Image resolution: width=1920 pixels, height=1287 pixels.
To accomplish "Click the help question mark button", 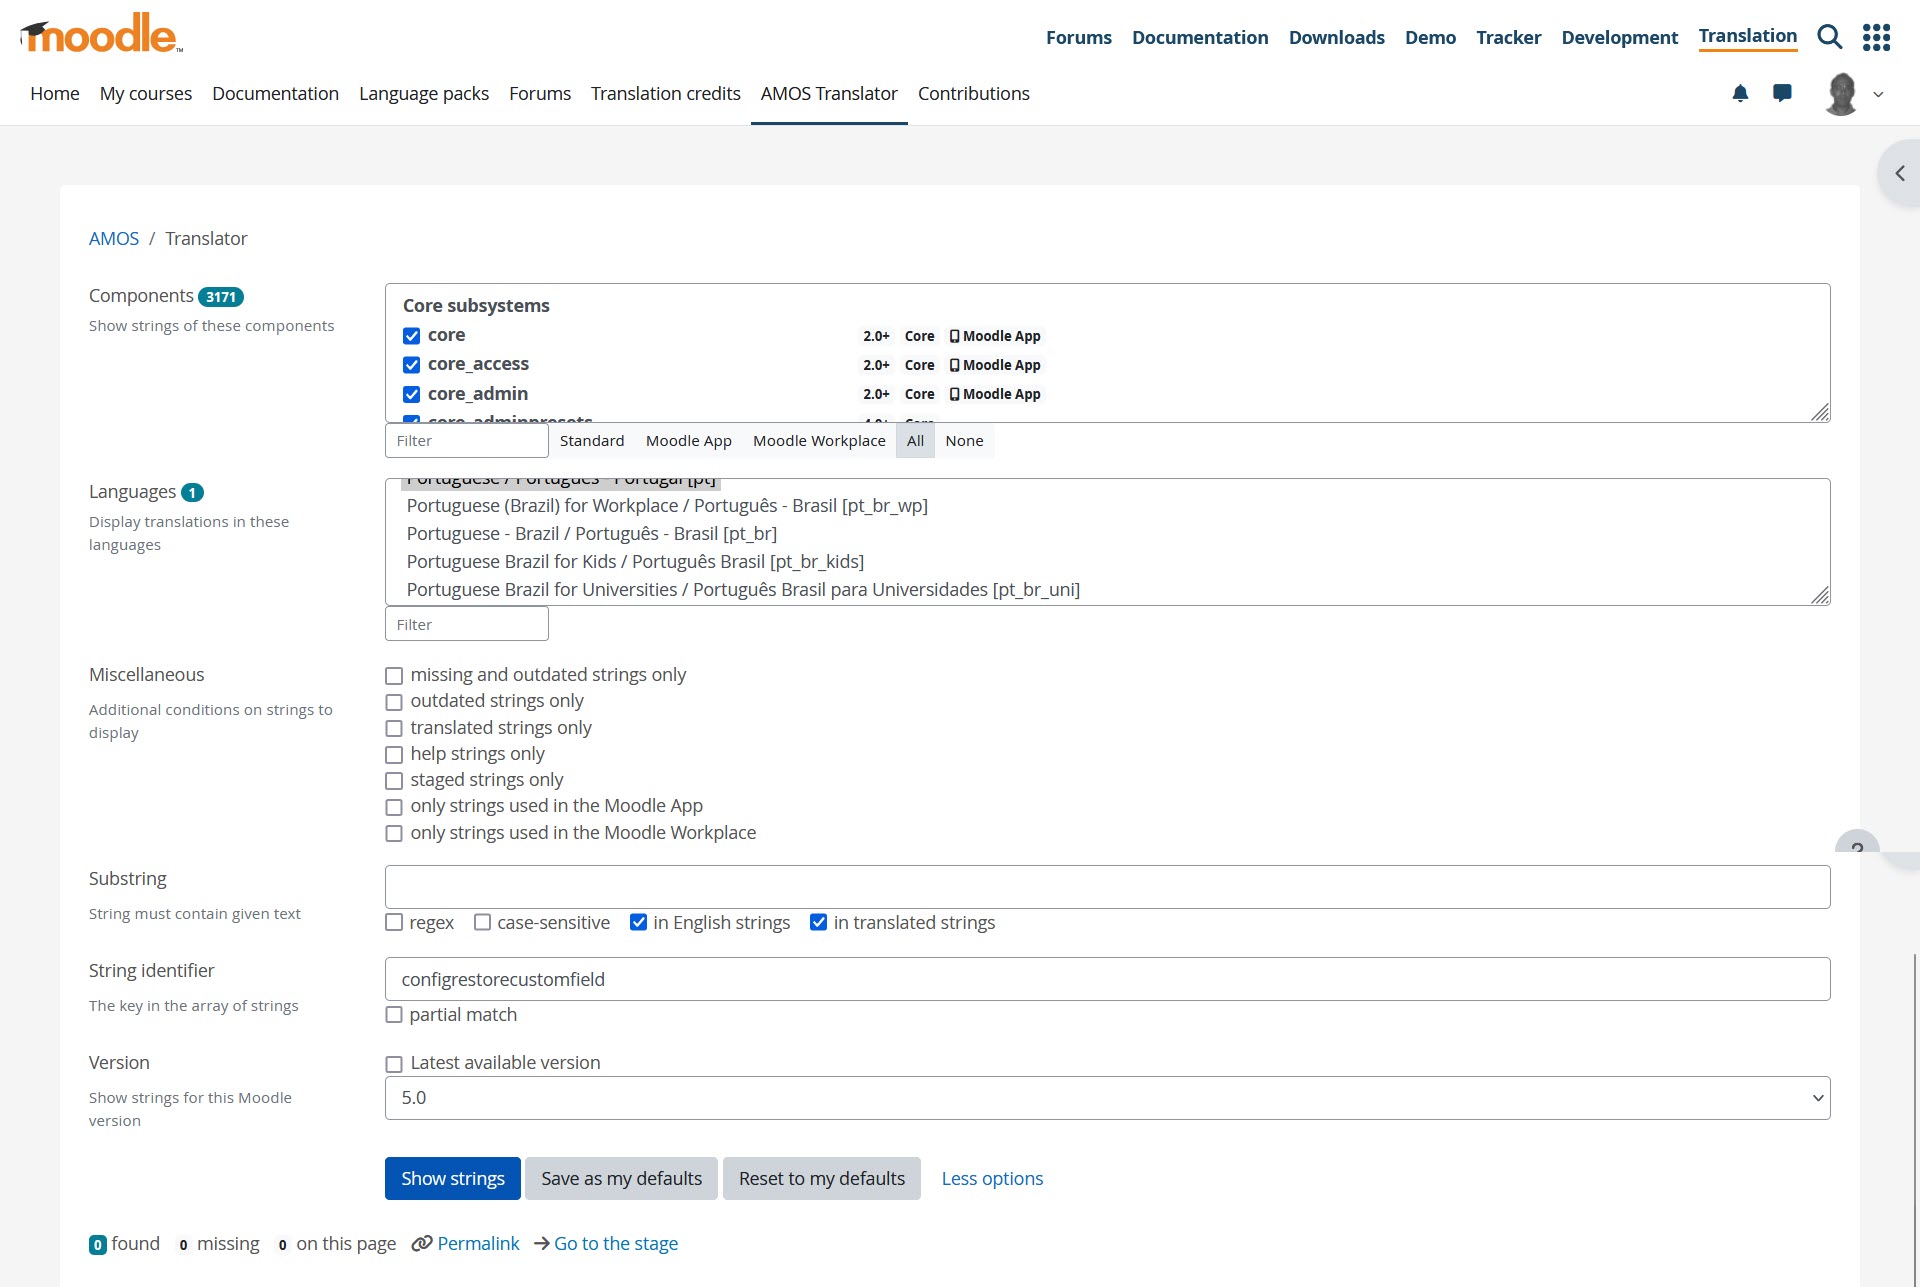I will [1857, 841].
